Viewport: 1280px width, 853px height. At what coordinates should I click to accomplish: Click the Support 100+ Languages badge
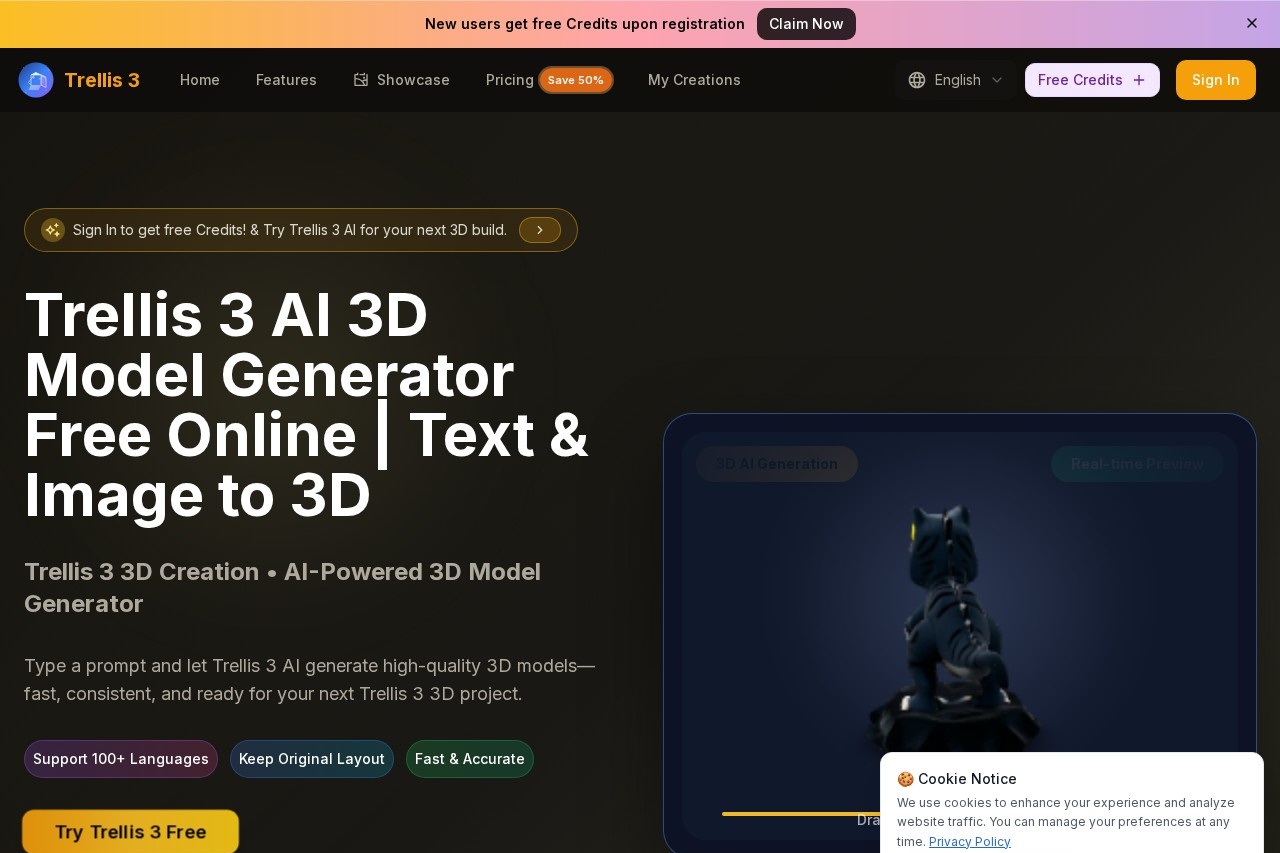(x=121, y=759)
